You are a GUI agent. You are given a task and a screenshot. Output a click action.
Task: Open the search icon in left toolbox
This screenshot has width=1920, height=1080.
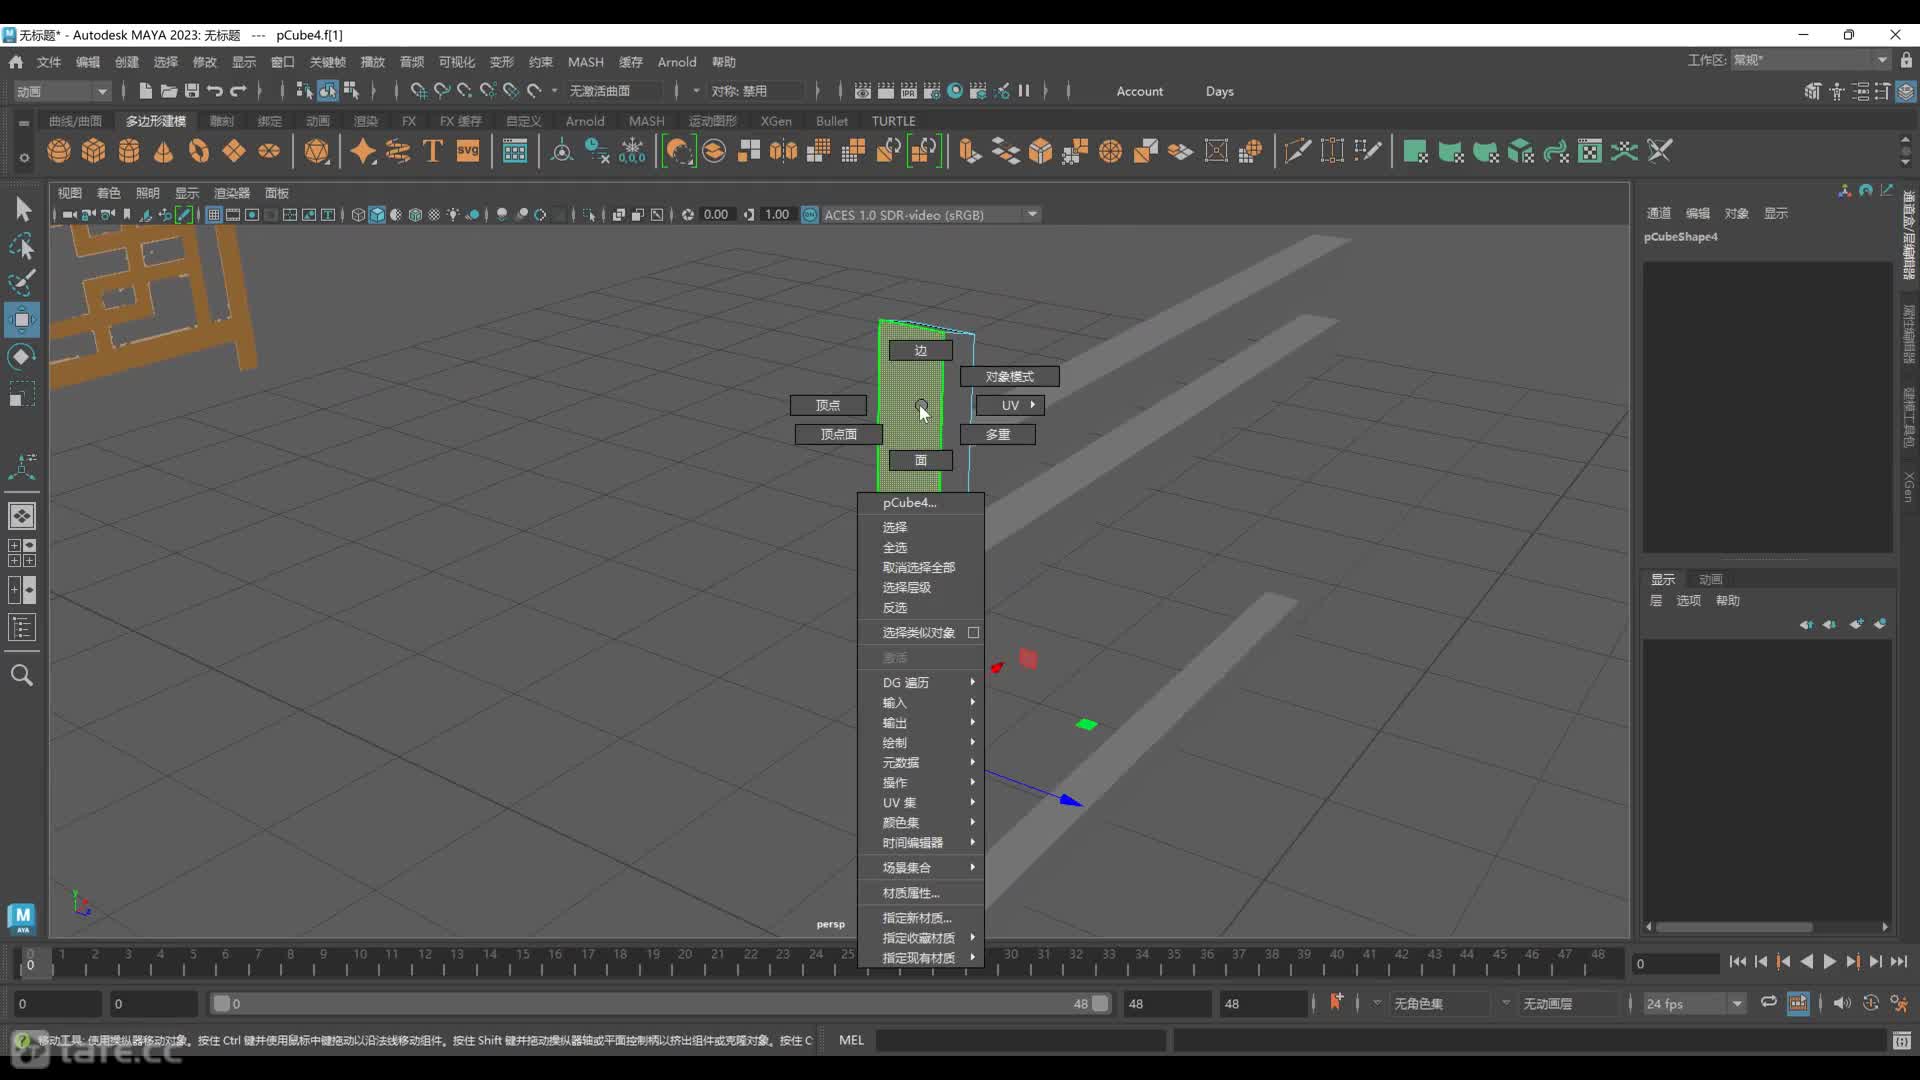(21, 676)
